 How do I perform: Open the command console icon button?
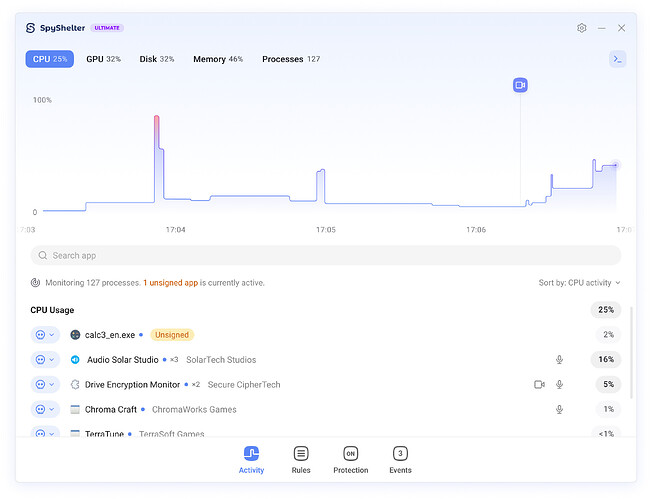(x=617, y=59)
